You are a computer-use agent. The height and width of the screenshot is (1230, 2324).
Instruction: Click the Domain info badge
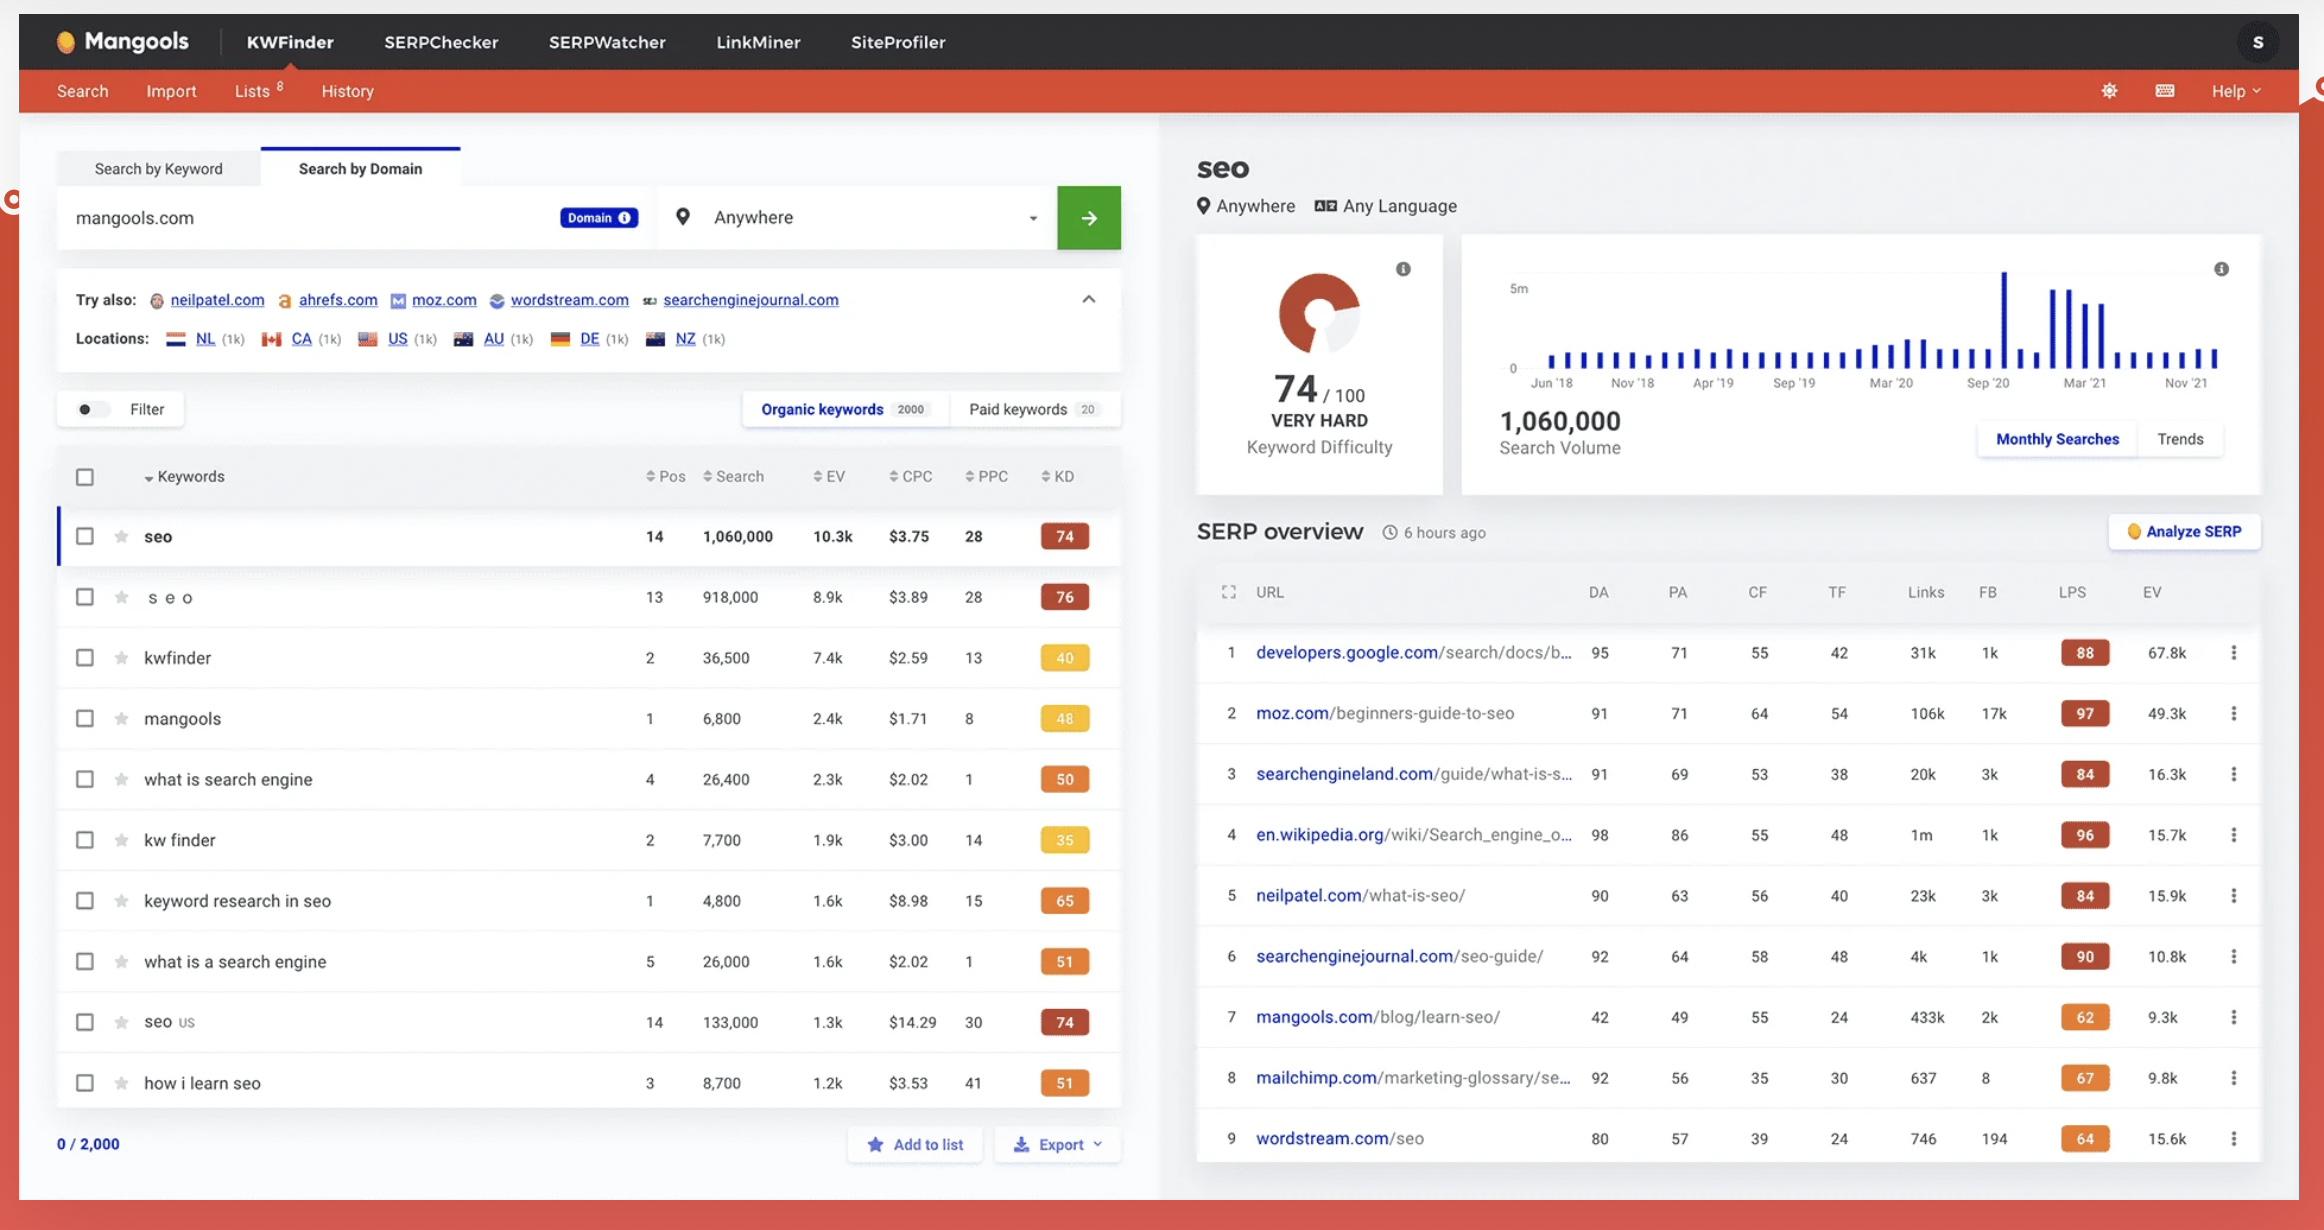(x=598, y=218)
